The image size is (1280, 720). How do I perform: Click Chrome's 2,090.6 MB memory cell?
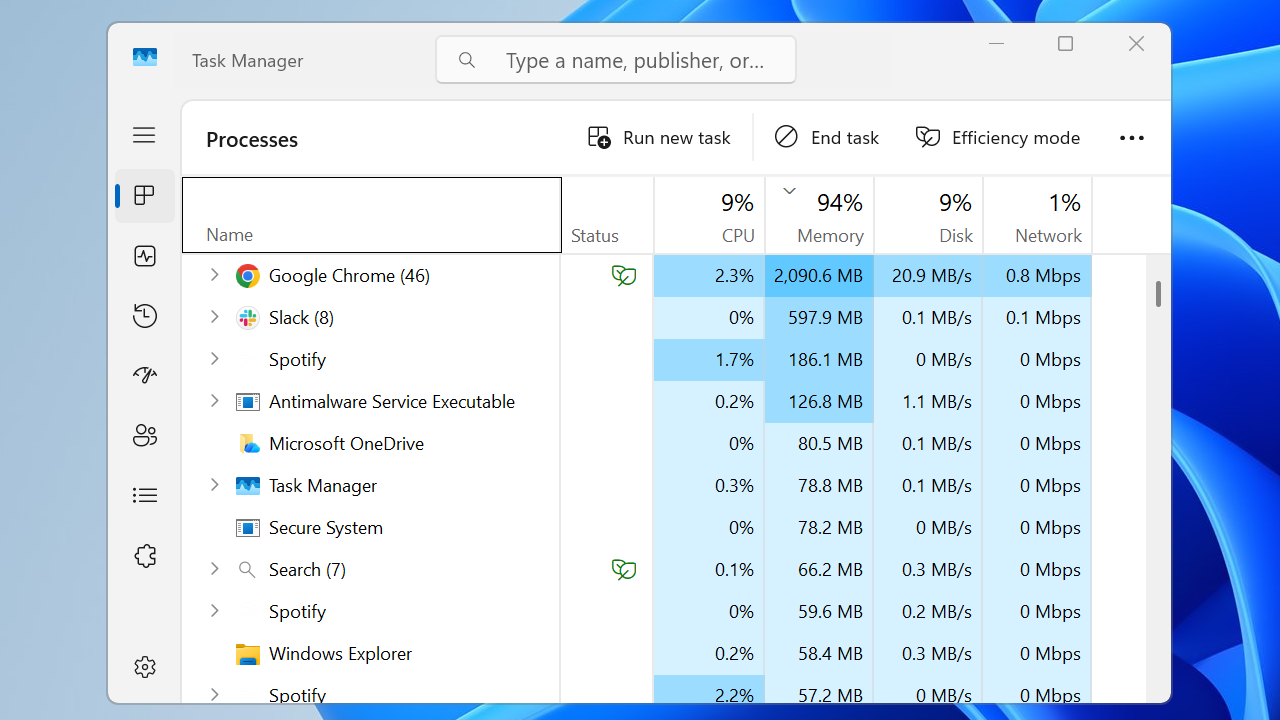[820, 276]
